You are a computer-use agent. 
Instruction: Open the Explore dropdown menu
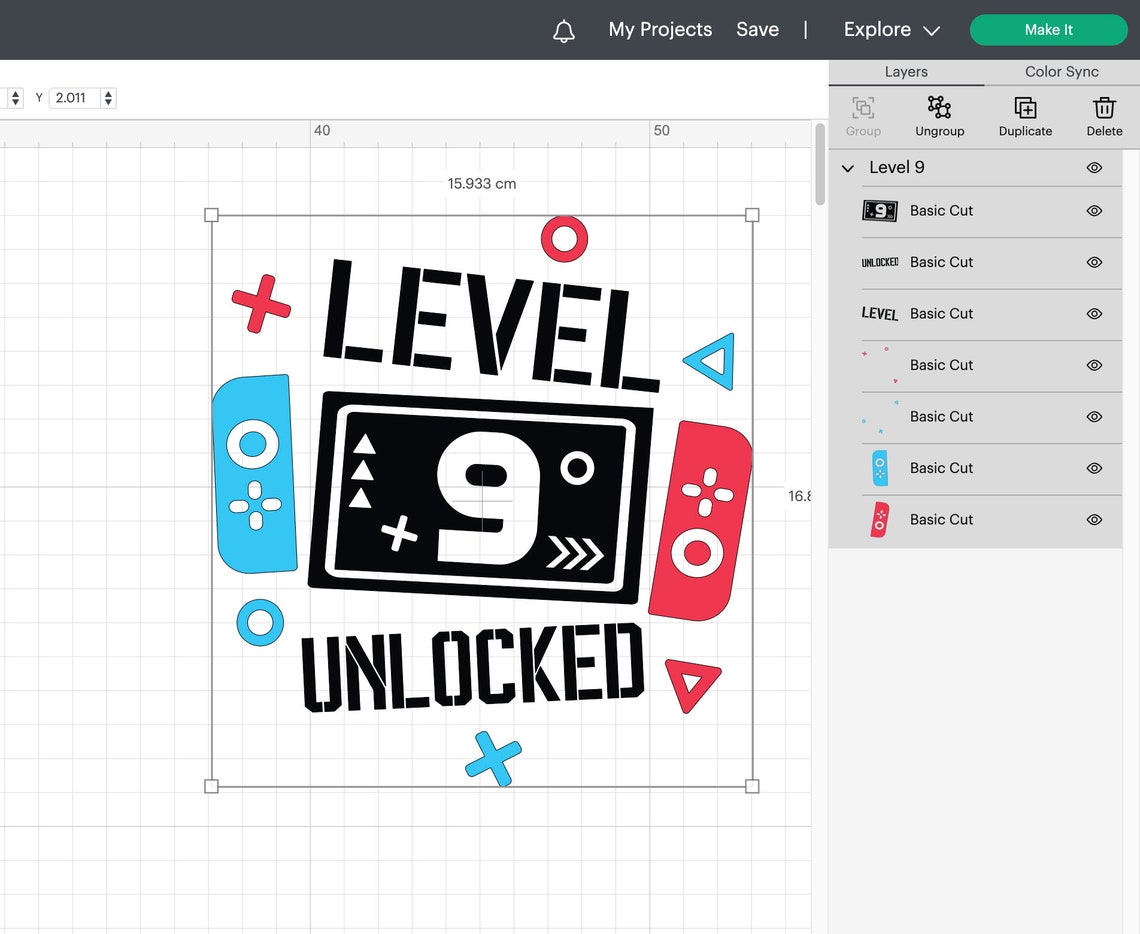click(x=889, y=30)
